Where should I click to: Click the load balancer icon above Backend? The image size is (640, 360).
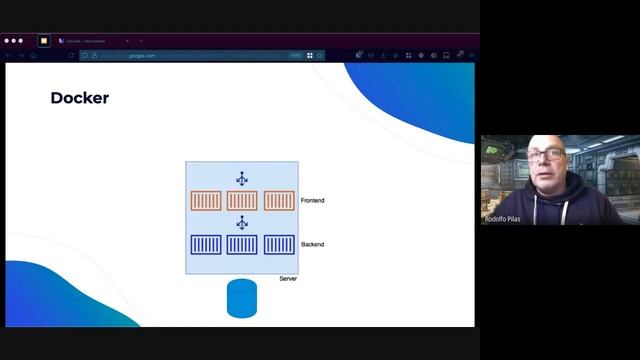click(x=242, y=223)
